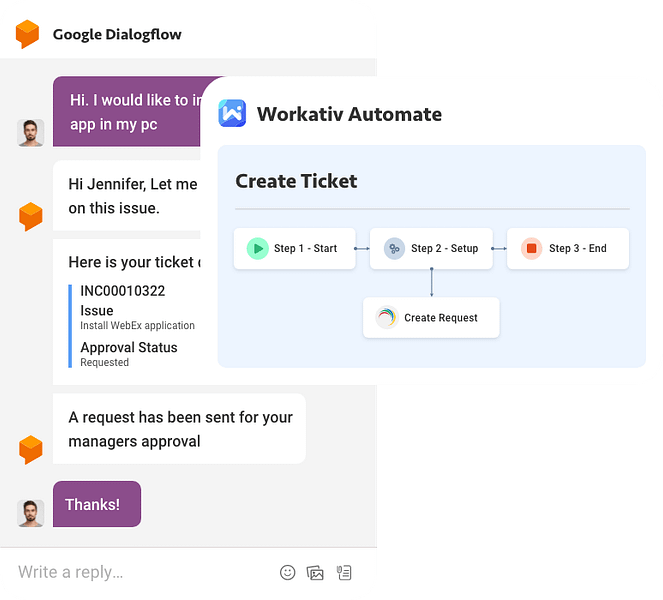663x600 pixels.
Task: Click user avatar beside first purple message
Action: [x=30, y=133]
